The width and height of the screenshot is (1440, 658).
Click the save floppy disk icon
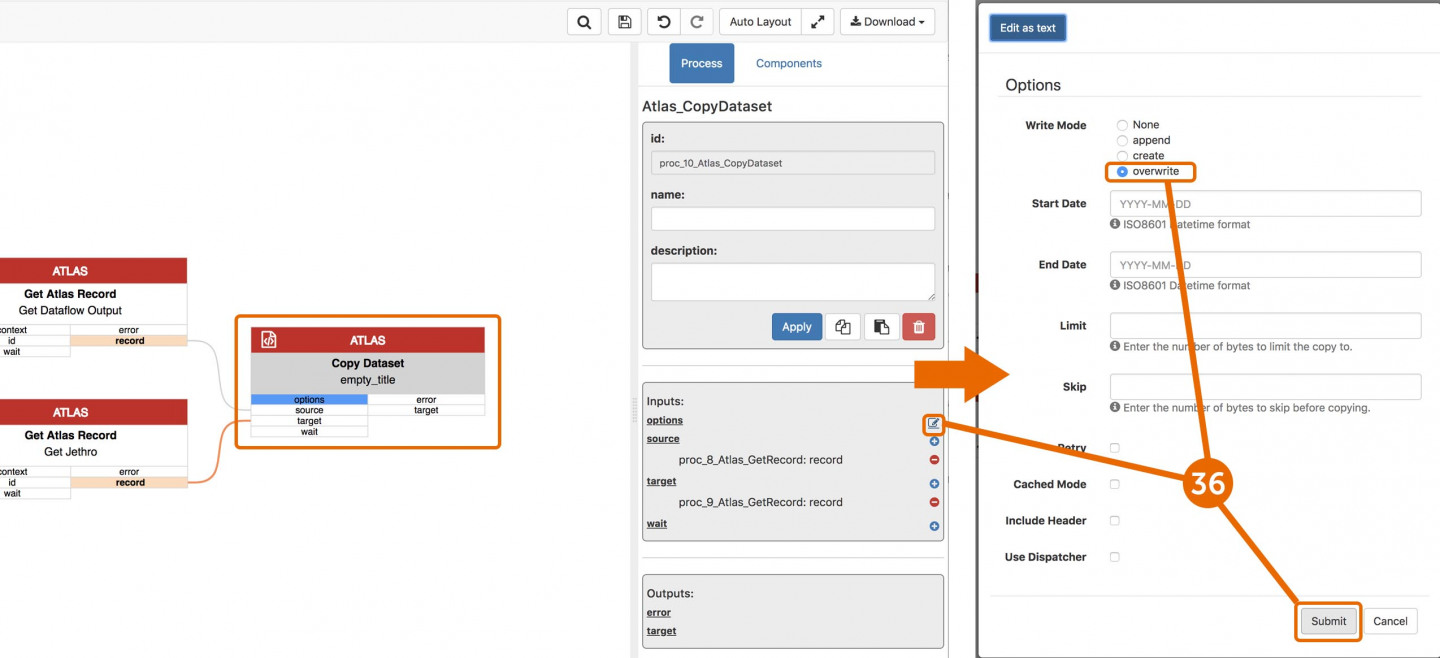(625, 22)
